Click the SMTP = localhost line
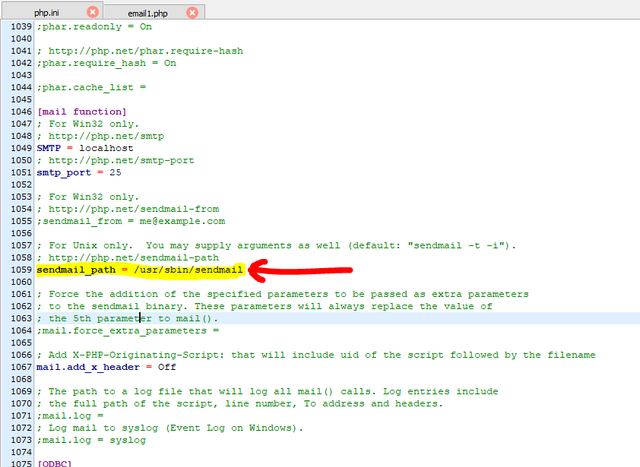Image resolution: width=640 pixels, height=467 pixels. point(85,148)
